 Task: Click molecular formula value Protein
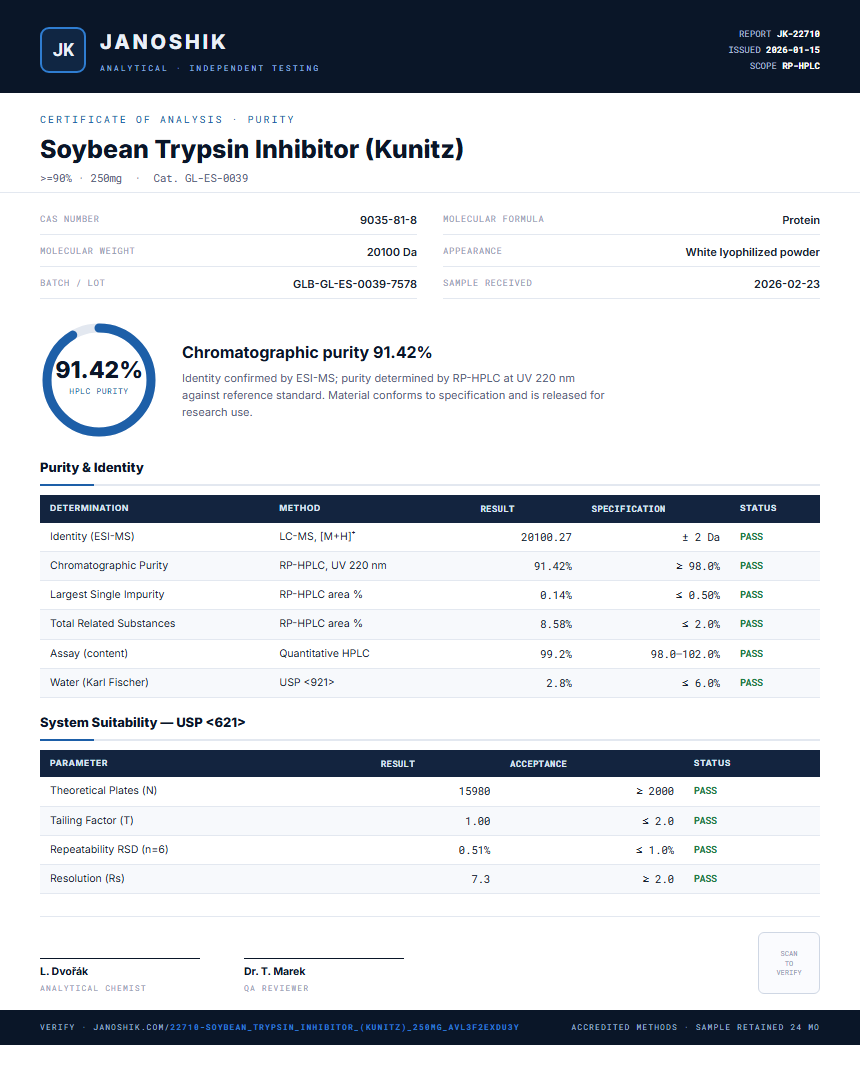pos(800,220)
